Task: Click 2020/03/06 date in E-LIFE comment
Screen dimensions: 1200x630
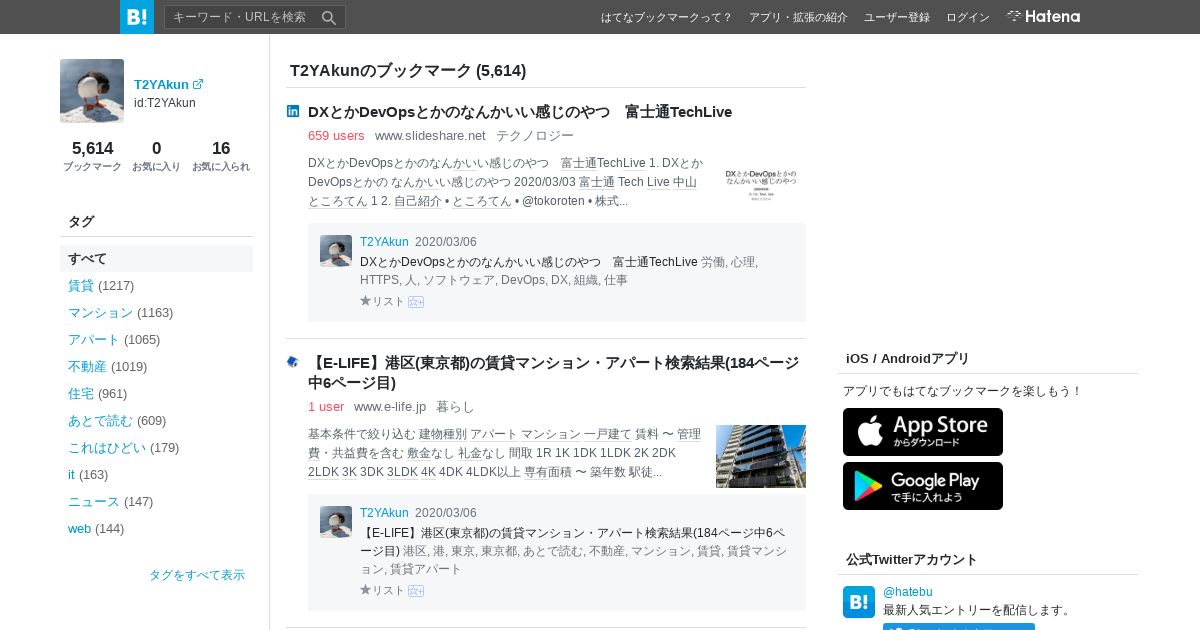Action: point(446,513)
